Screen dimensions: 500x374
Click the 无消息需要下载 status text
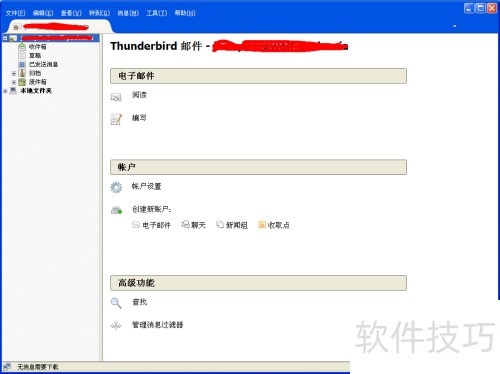pos(38,367)
